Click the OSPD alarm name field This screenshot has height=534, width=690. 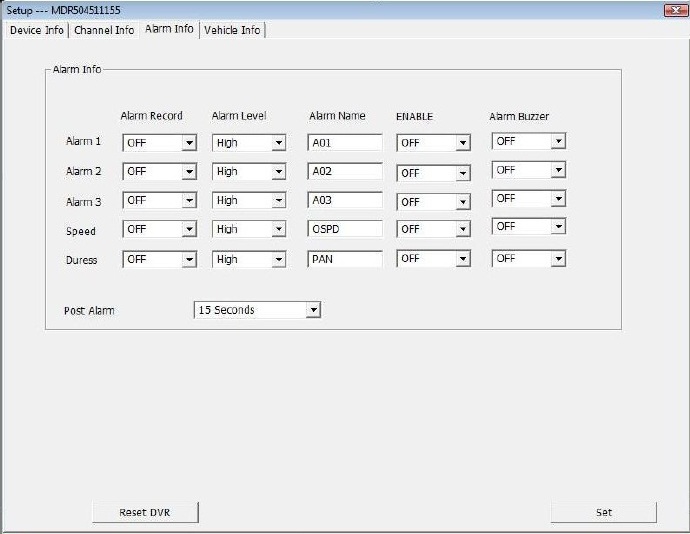click(345, 229)
